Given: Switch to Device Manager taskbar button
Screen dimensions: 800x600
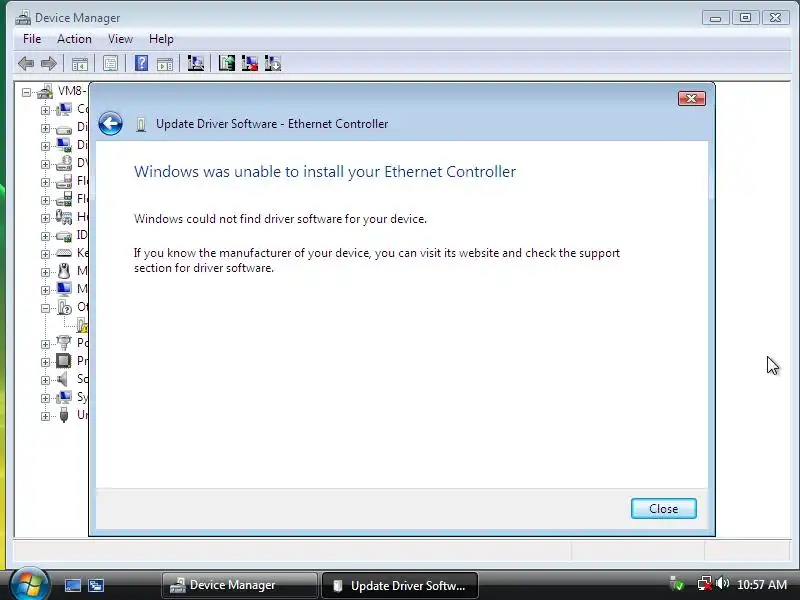Looking at the screenshot, I should pos(240,585).
